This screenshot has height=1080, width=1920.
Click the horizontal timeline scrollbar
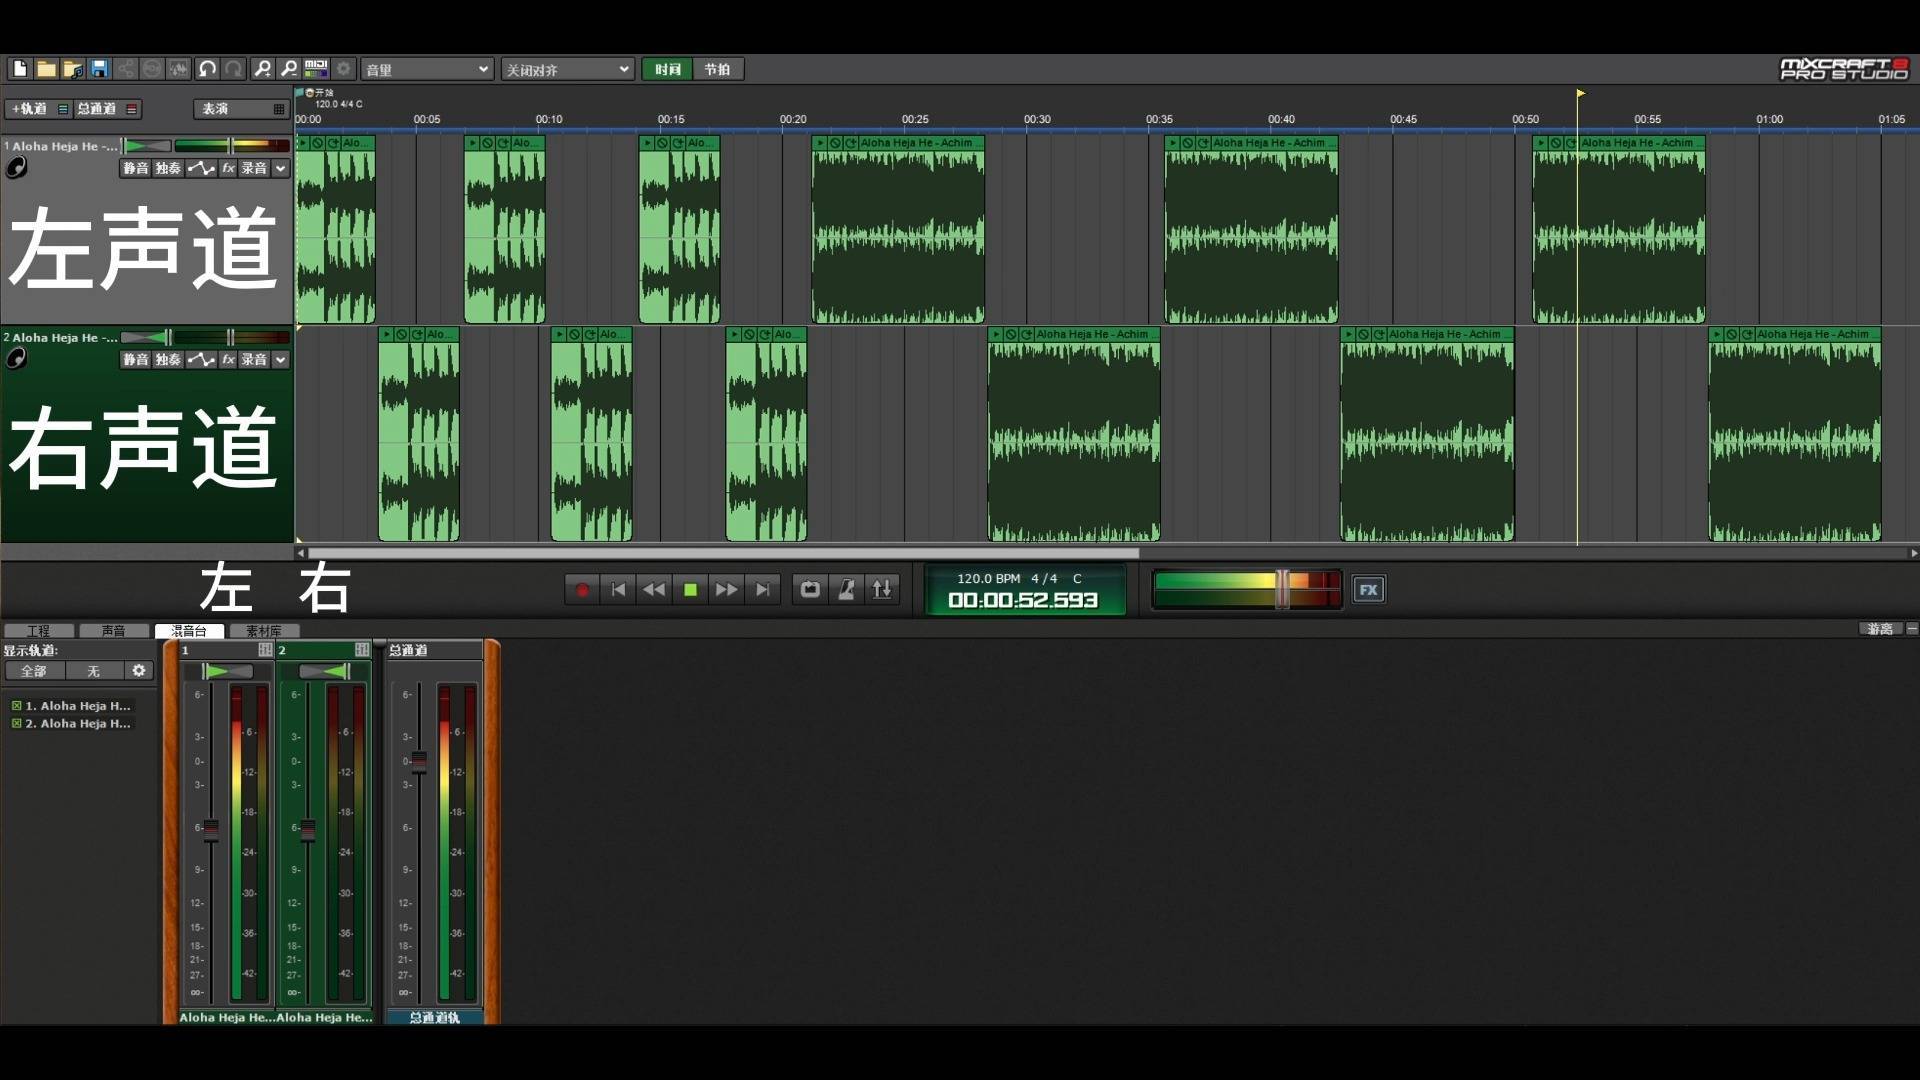(x=723, y=553)
